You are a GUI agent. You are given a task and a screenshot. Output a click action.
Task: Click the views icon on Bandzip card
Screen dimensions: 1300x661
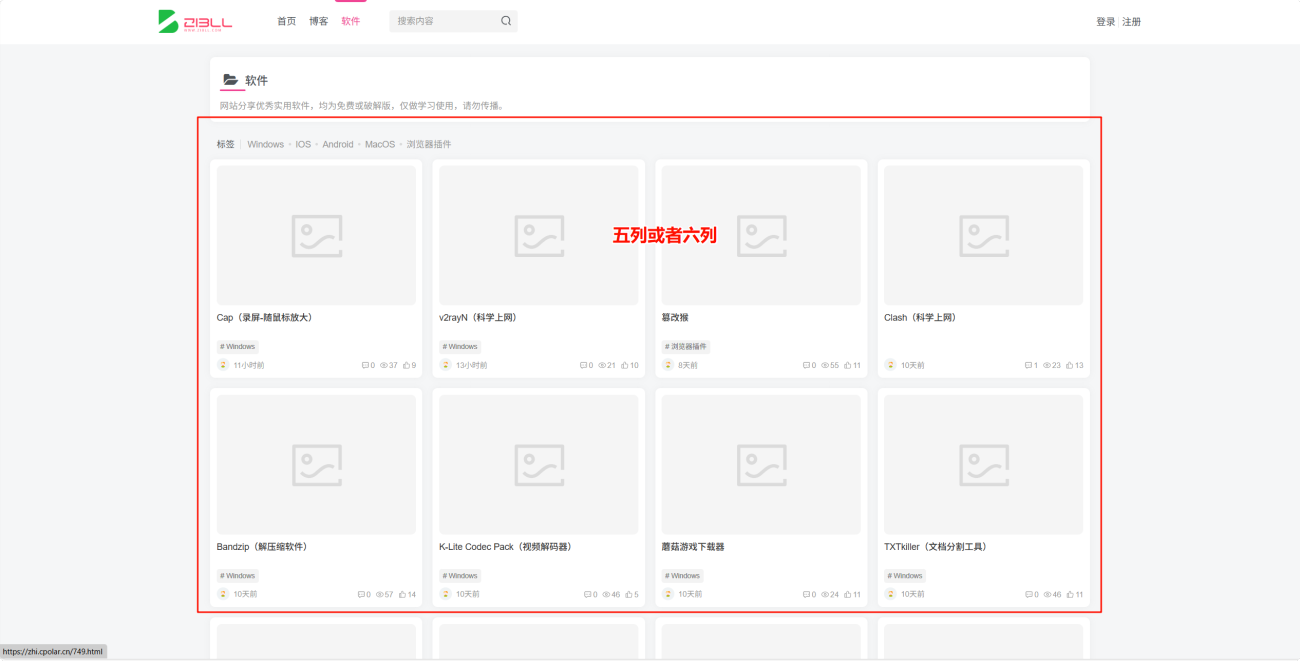tap(380, 594)
